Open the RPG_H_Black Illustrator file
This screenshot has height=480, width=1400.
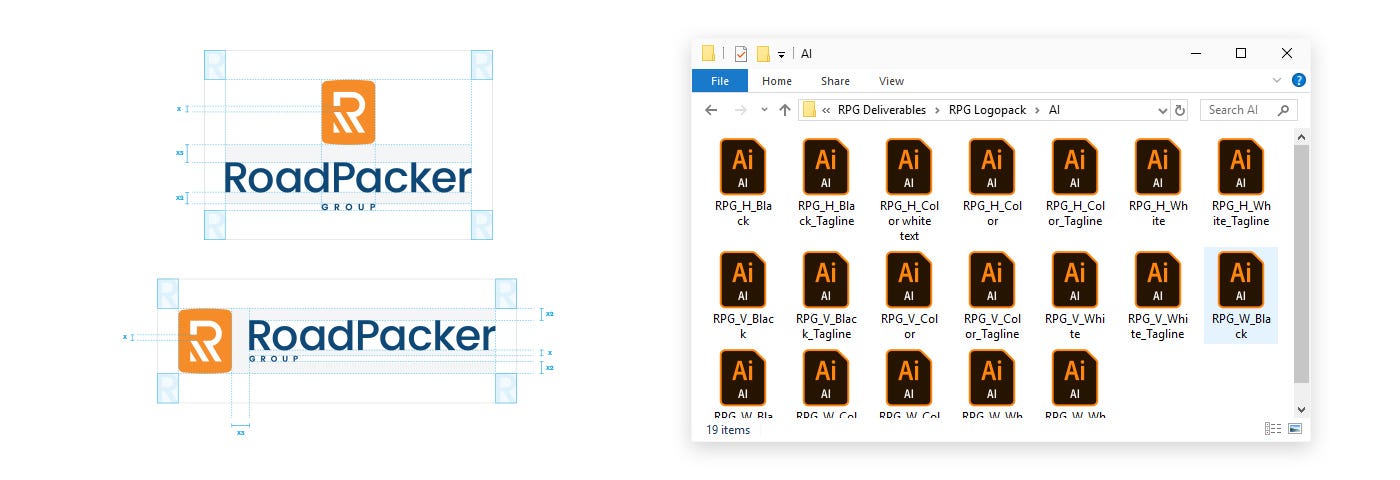click(x=743, y=166)
